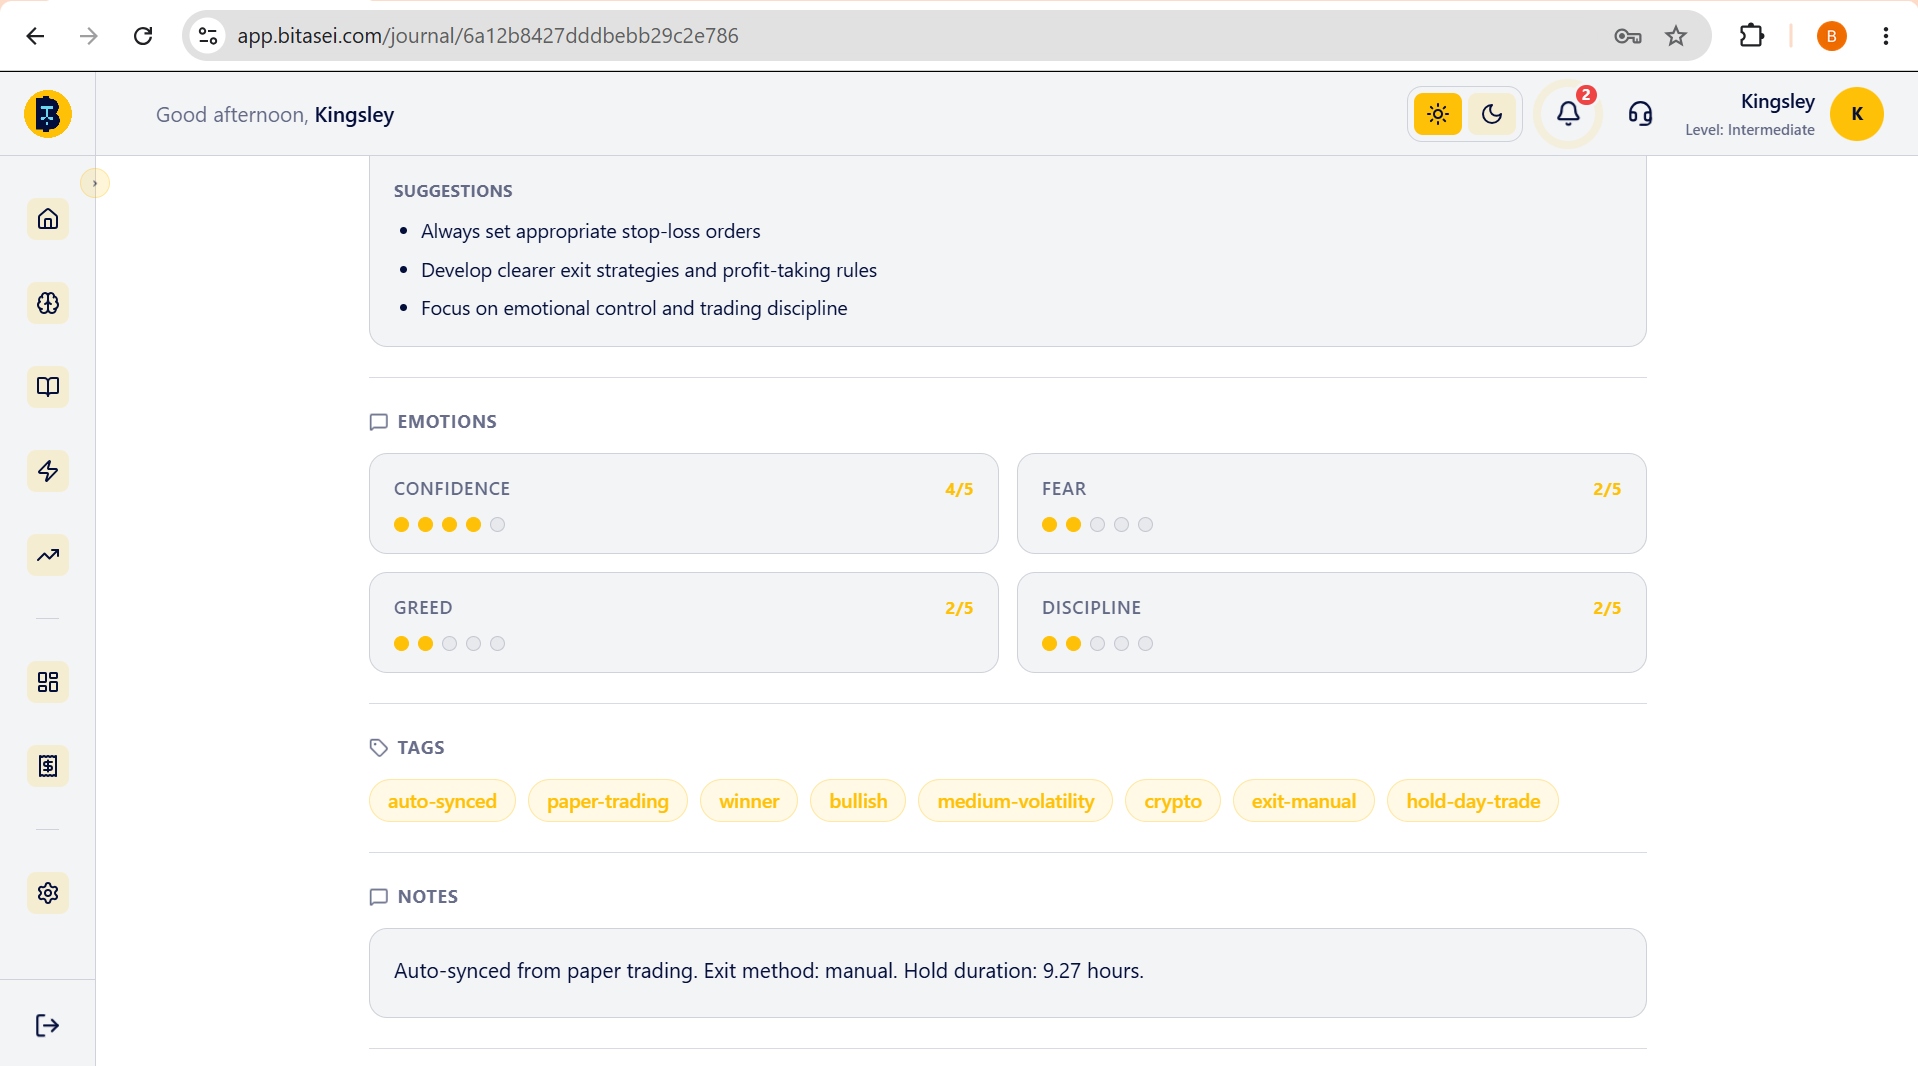Click the emotional control suggestion
Screen dimensions: 1918x1066
tap(634, 308)
